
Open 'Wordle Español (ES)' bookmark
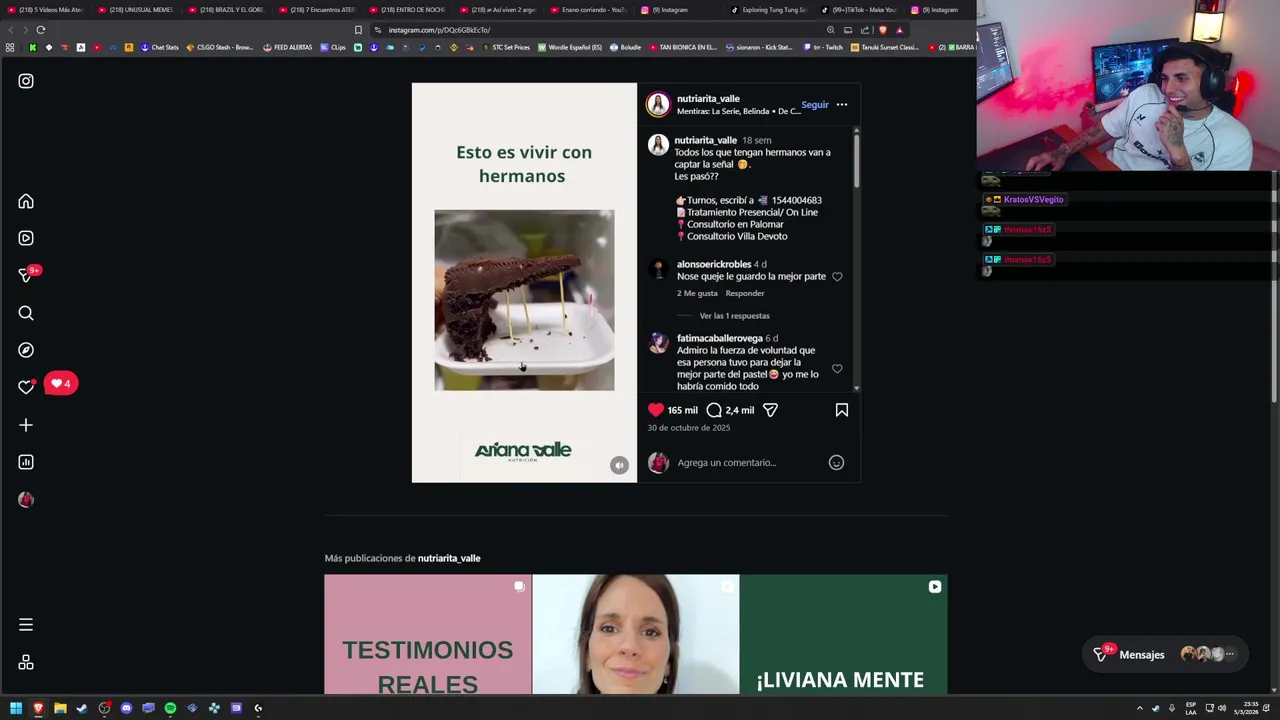[570, 48]
